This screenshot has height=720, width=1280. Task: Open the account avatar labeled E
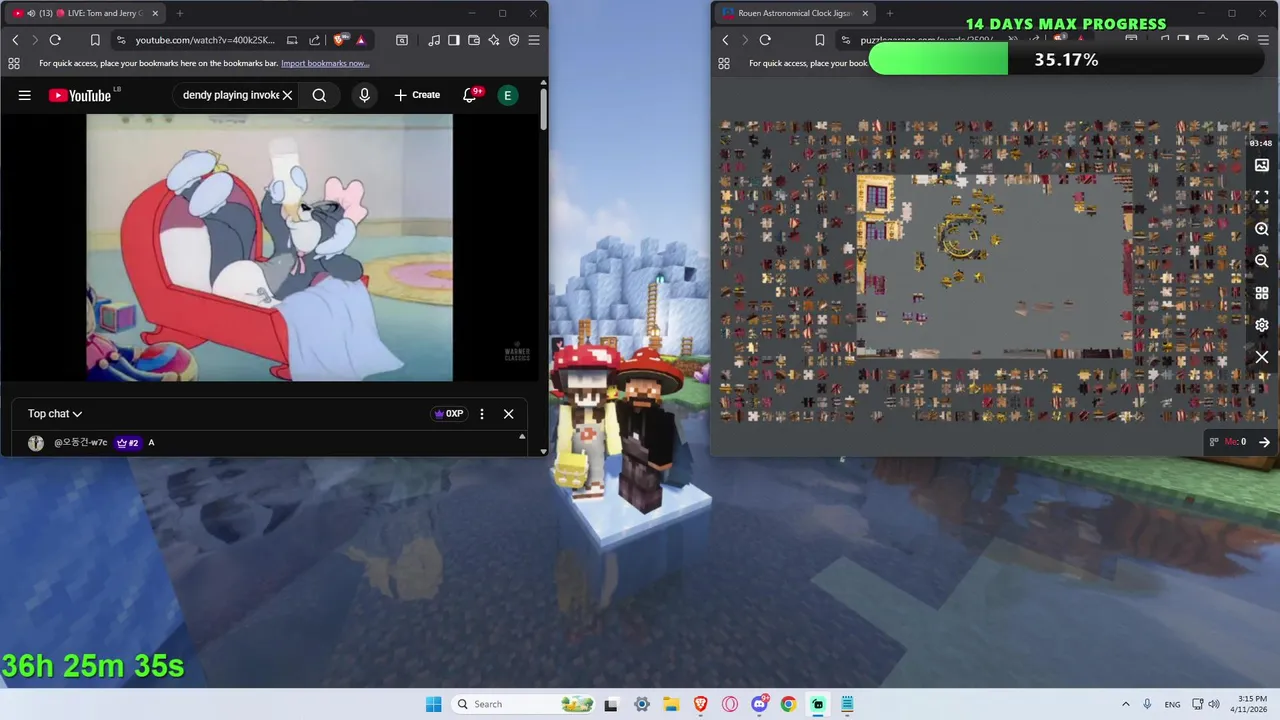pyautogui.click(x=508, y=95)
